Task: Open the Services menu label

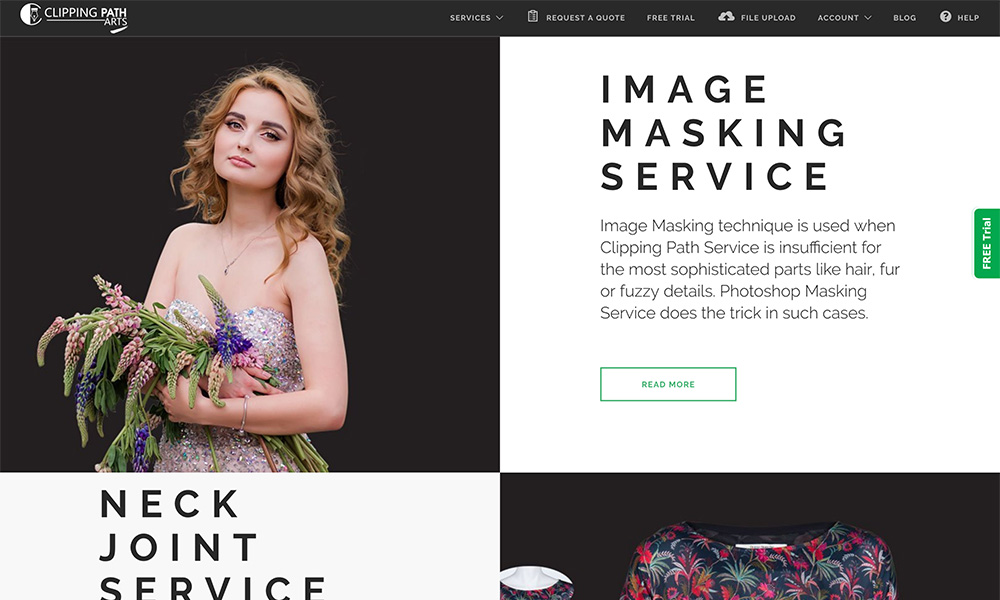Action: (x=470, y=18)
